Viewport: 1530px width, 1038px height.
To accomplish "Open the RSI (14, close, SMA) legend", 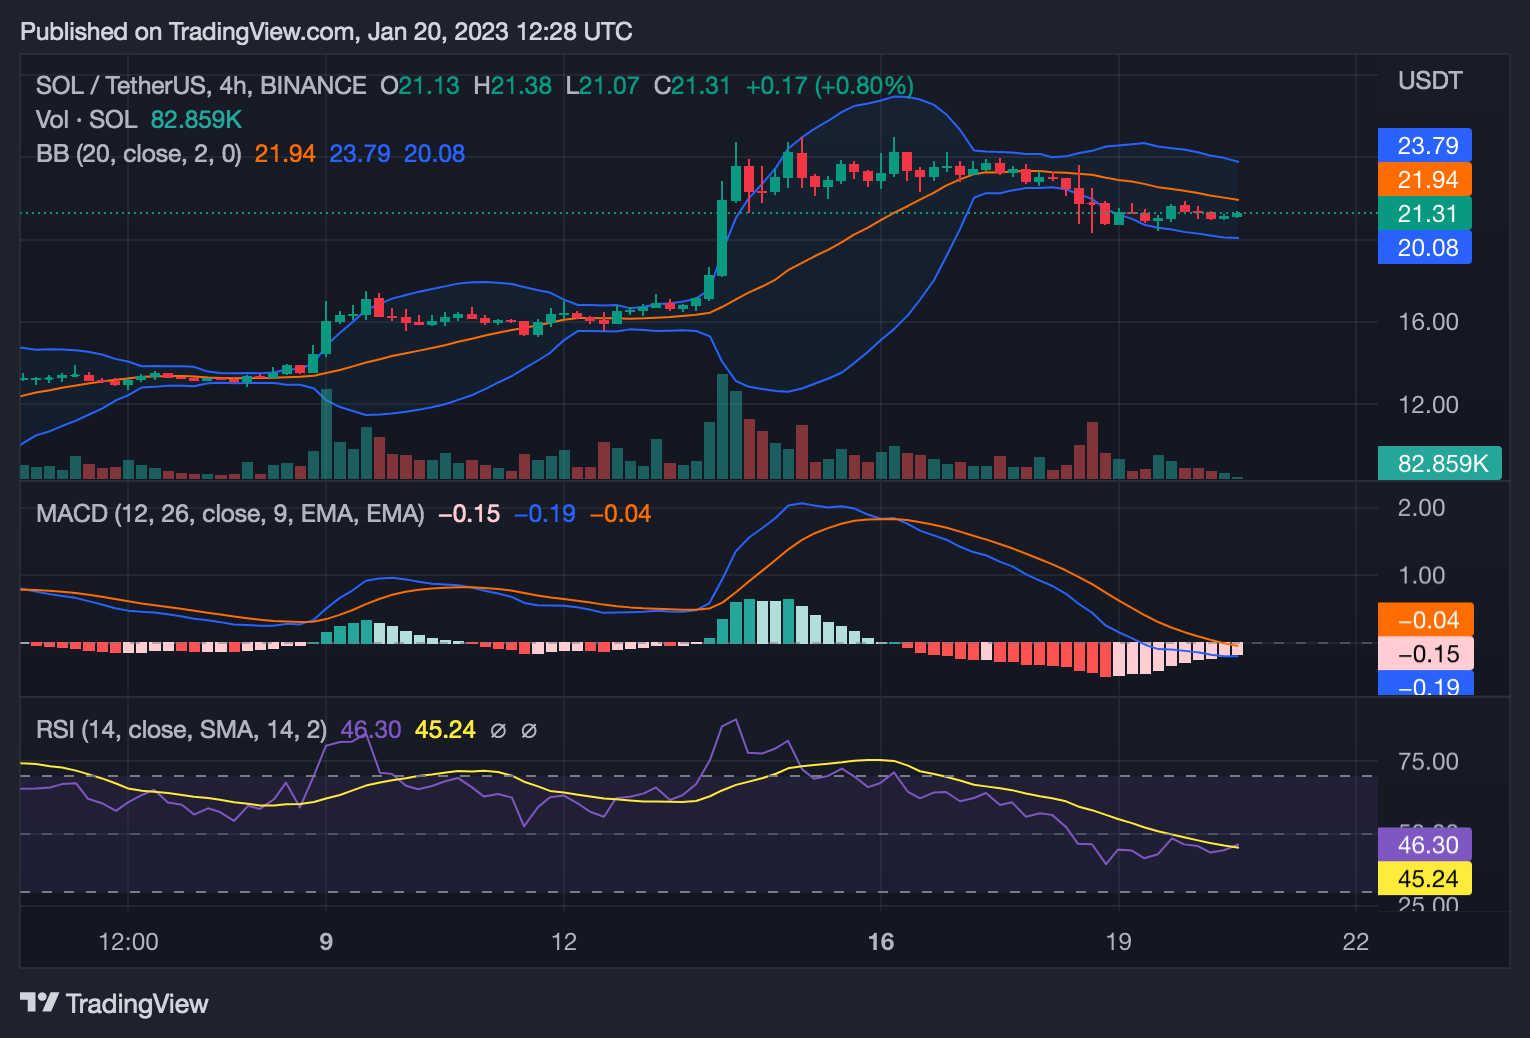I will click(x=181, y=730).
